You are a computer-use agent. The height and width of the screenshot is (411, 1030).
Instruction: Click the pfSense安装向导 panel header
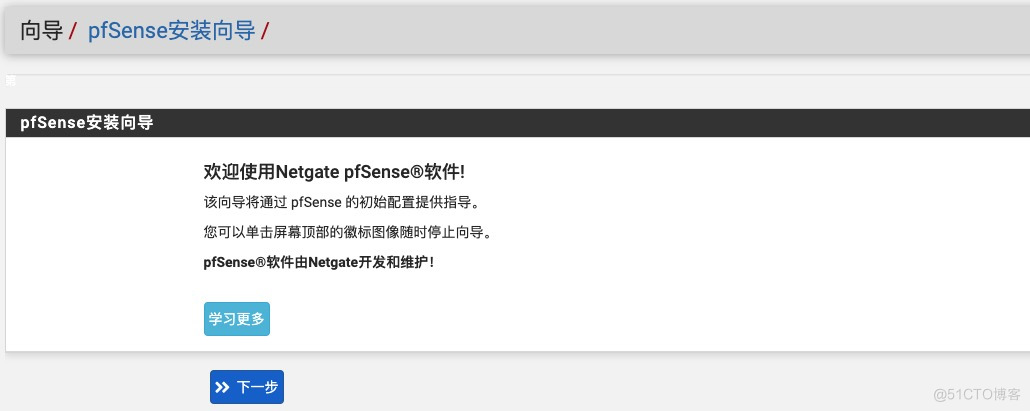pos(518,123)
